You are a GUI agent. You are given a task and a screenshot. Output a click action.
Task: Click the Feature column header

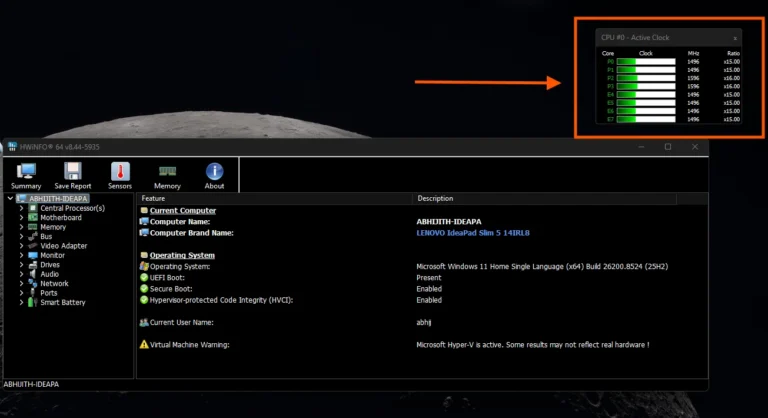(x=274, y=198)
